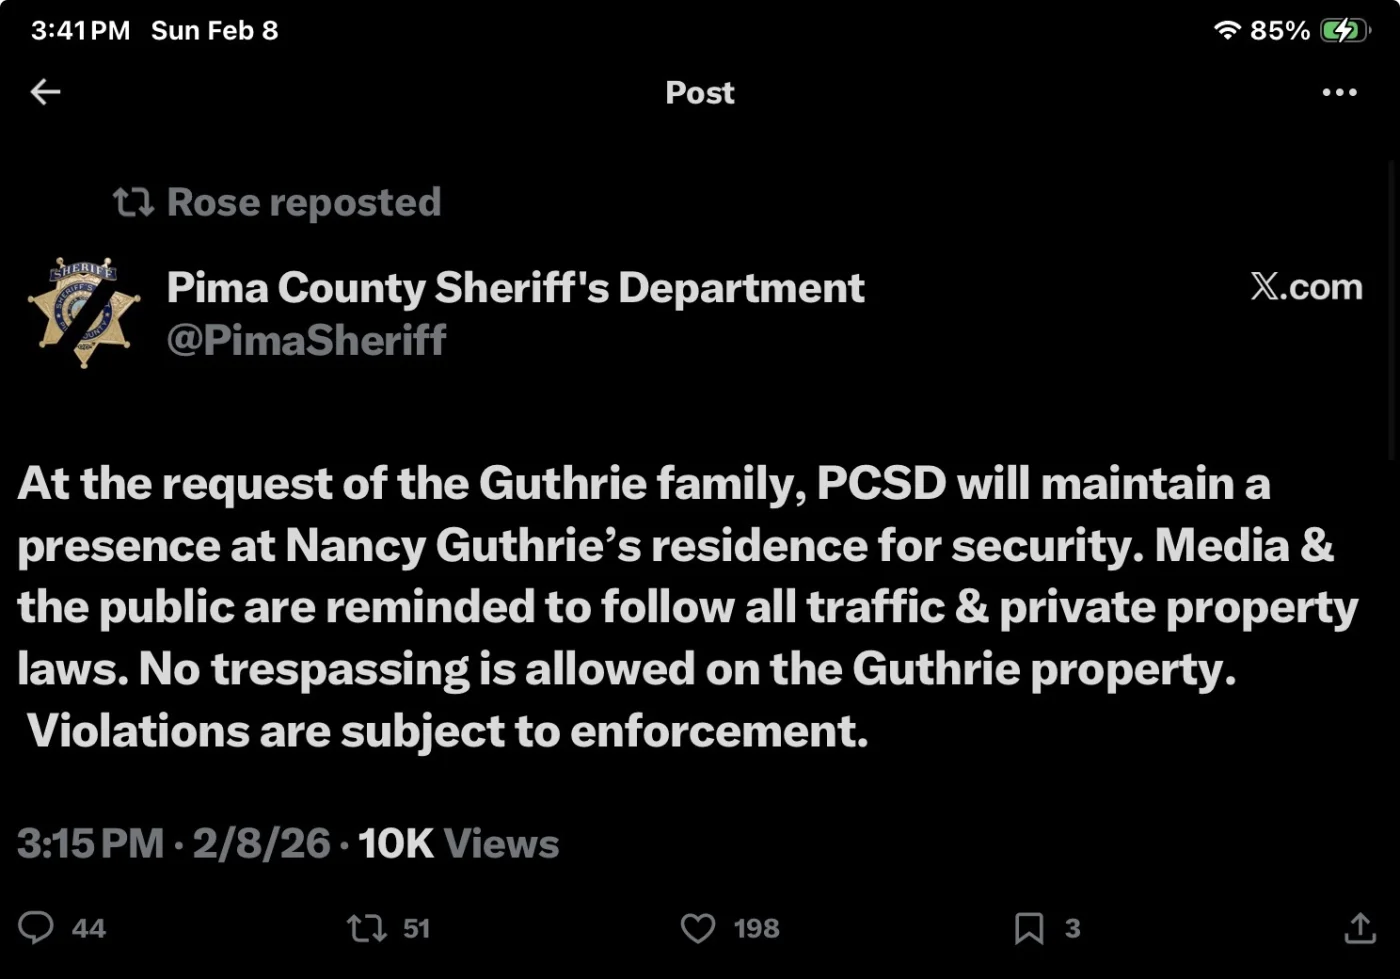Repost this post using the arrows icon
The image size is (1400, 979).
[x=365, y=928]
